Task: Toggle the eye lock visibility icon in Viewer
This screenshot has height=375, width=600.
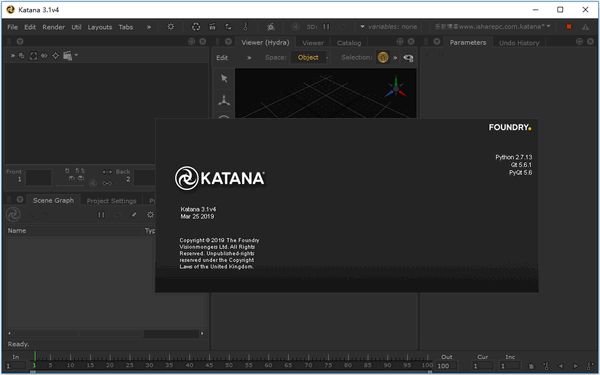Action: click(x=408, y=58)
